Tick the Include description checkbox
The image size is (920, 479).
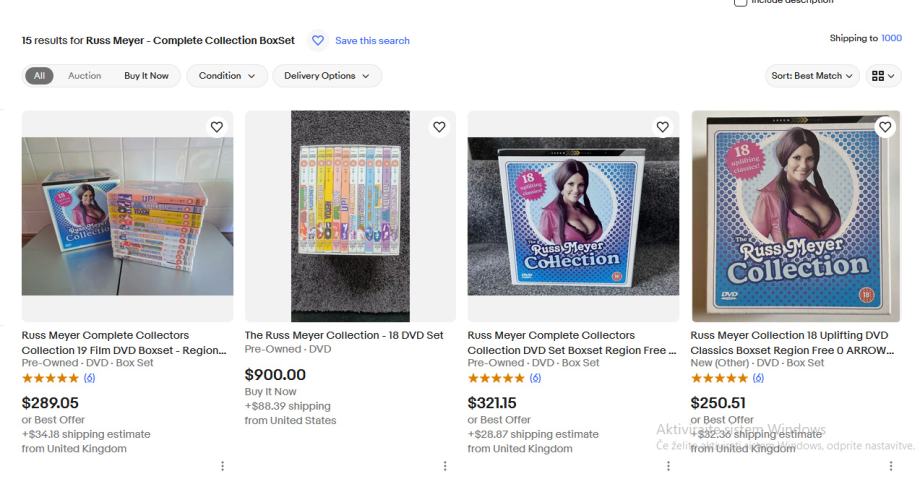pos(740,2)
